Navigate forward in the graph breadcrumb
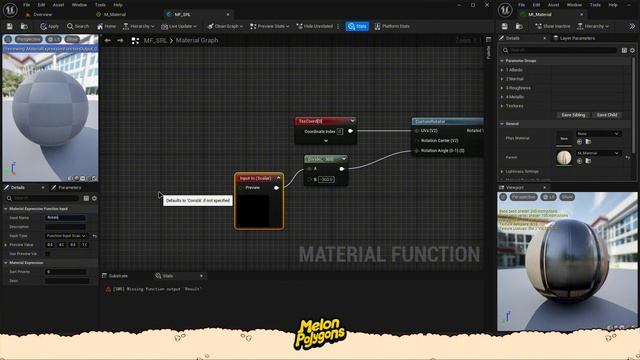Screen dimensions: 640x360 click(x=120, y=40)
